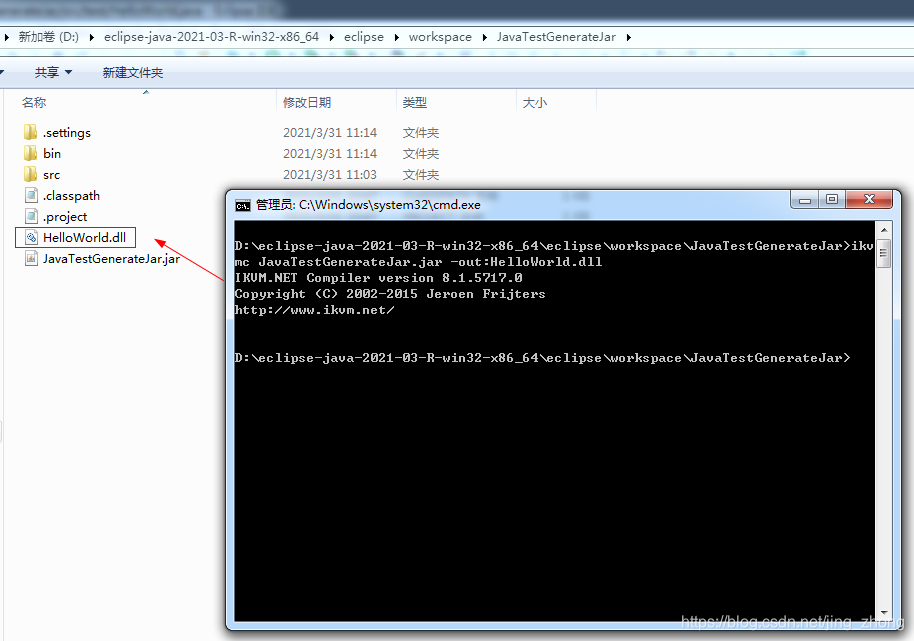Select the .classpath file
Viewport: 914px width, 641px height.
click(x=70, y=195)
